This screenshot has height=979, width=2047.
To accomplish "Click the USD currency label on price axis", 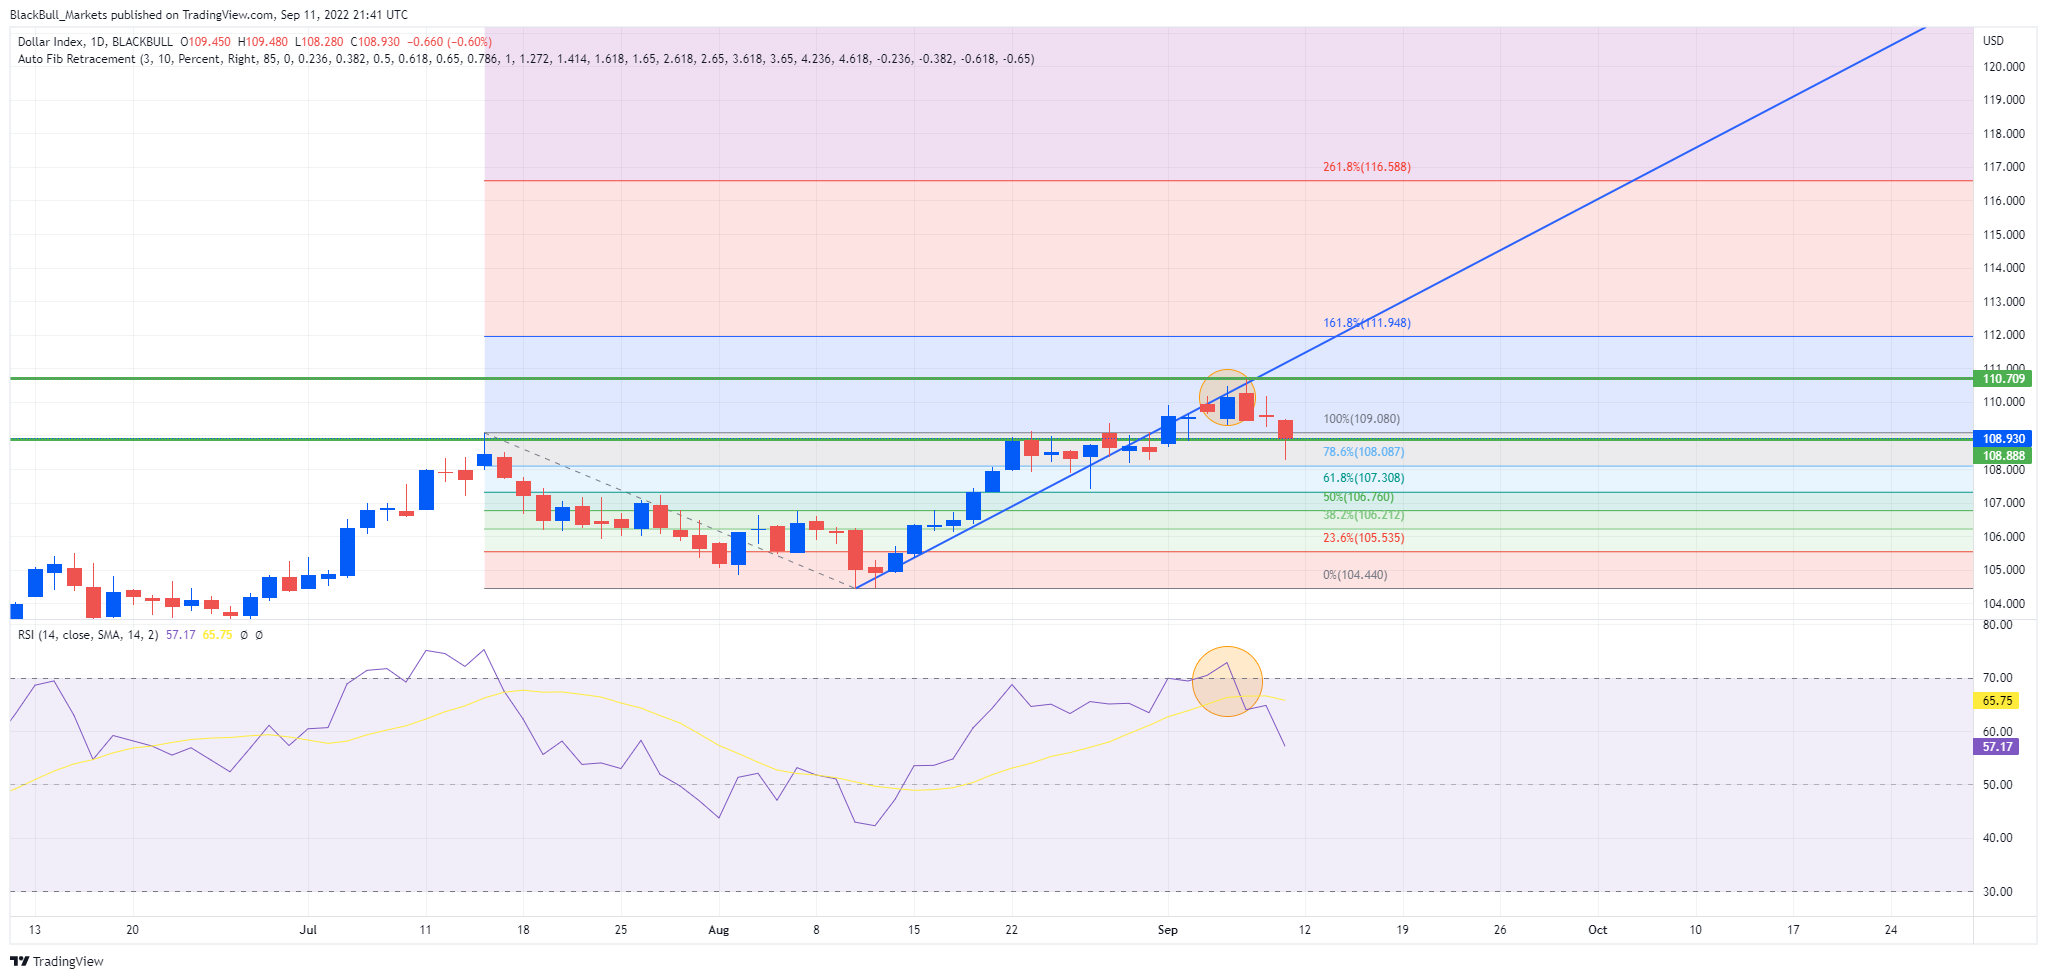I will pos(1993,41).
